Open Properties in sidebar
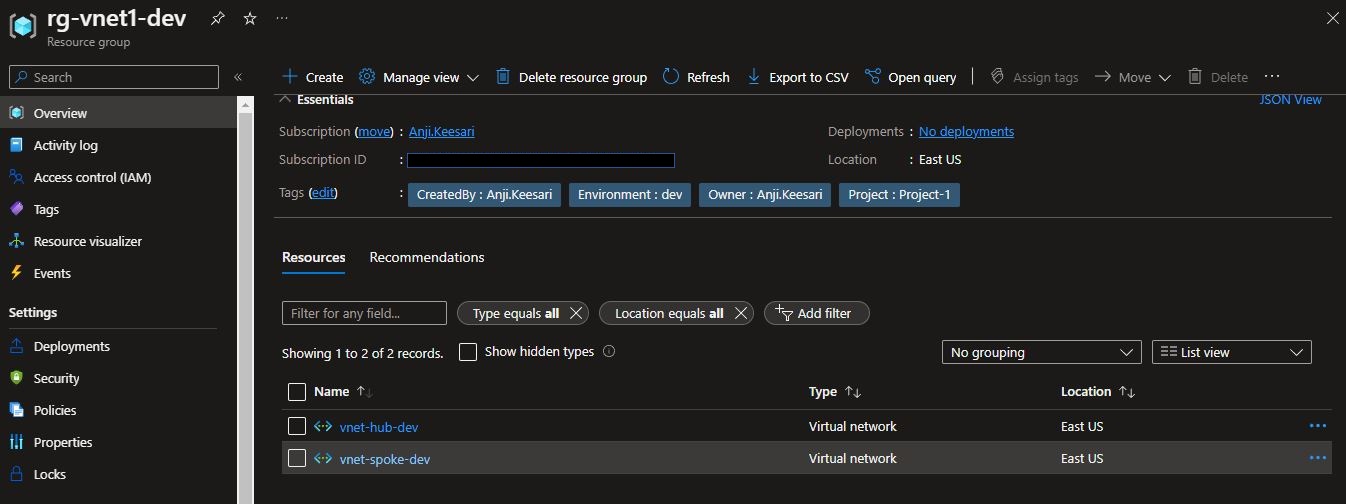The width and height of the screenshot is (1346, 504). coord(119,442)
